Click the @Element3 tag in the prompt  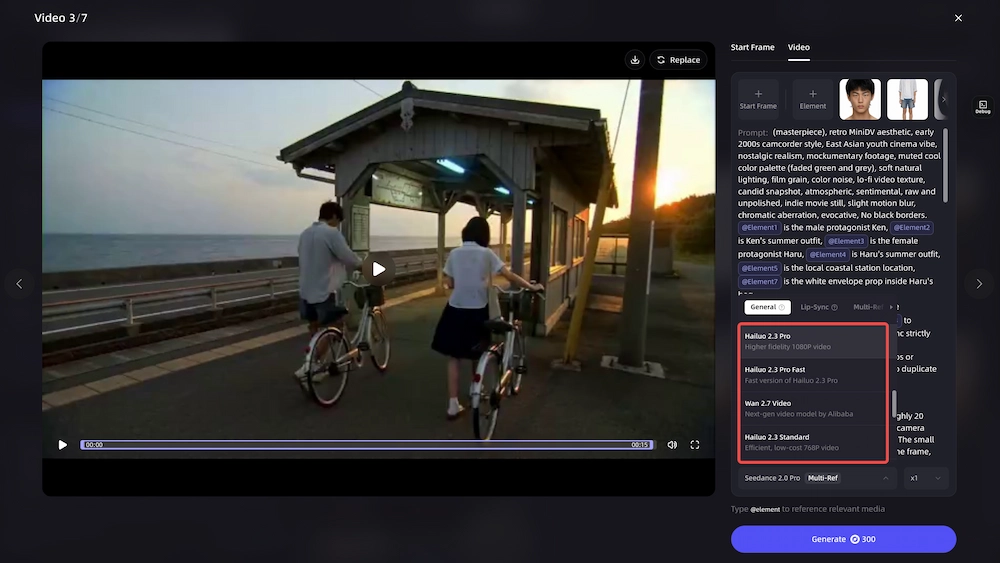[x=846, y=241]
